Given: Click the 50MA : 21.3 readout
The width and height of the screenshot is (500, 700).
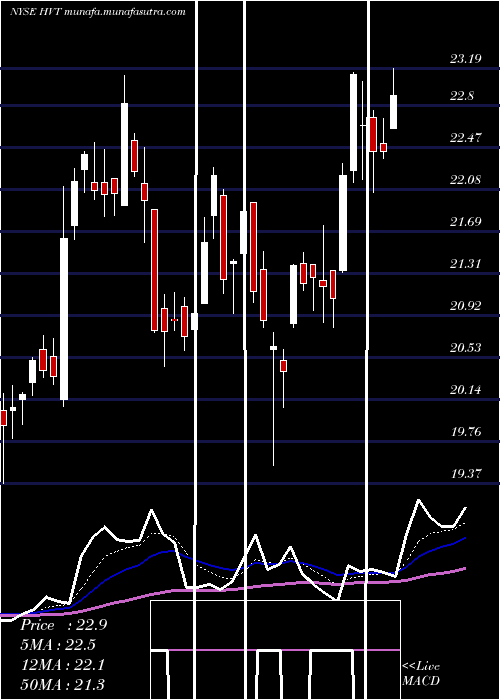Looking at the screenshot, I should (x=63, y=685).
